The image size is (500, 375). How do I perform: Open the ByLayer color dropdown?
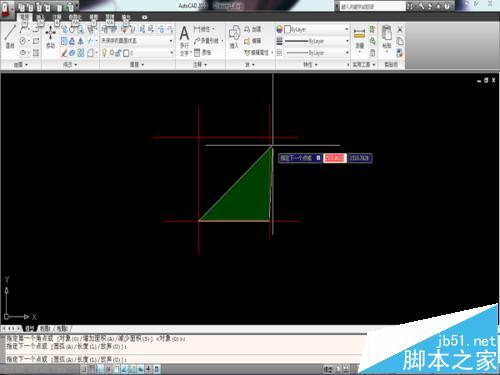pos(347,29)
